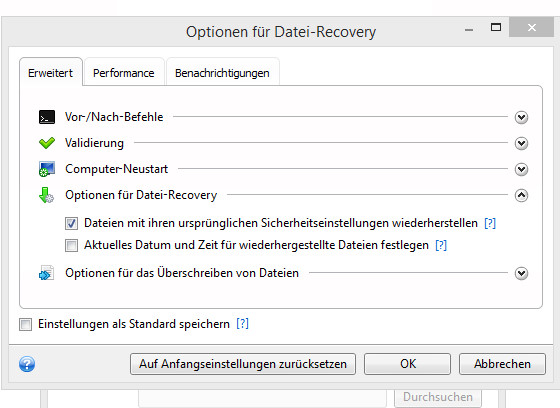Viewport: 560px width, 408px height.
Task: Click the Überschreiben von Dateien icon
Action: (46, 273)
